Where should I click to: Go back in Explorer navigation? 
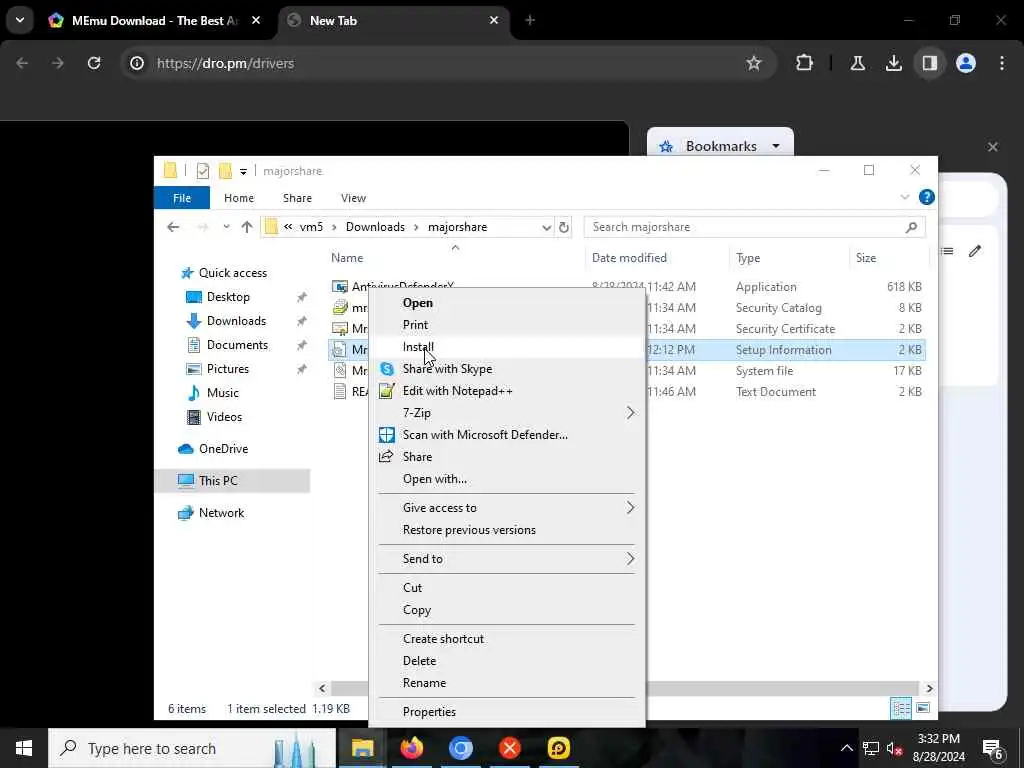[x=173, y=227]
